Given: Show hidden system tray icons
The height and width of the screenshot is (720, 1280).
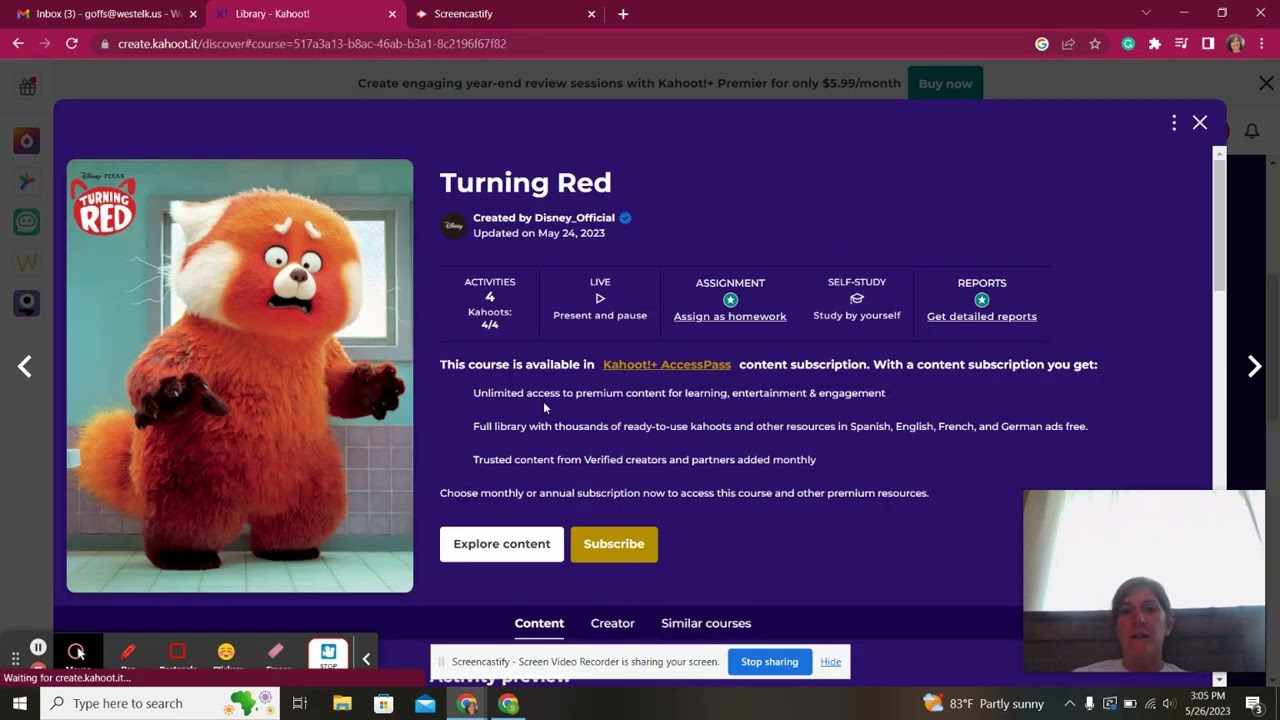Looking at the screenshot, I should (x=1069, y=704).
